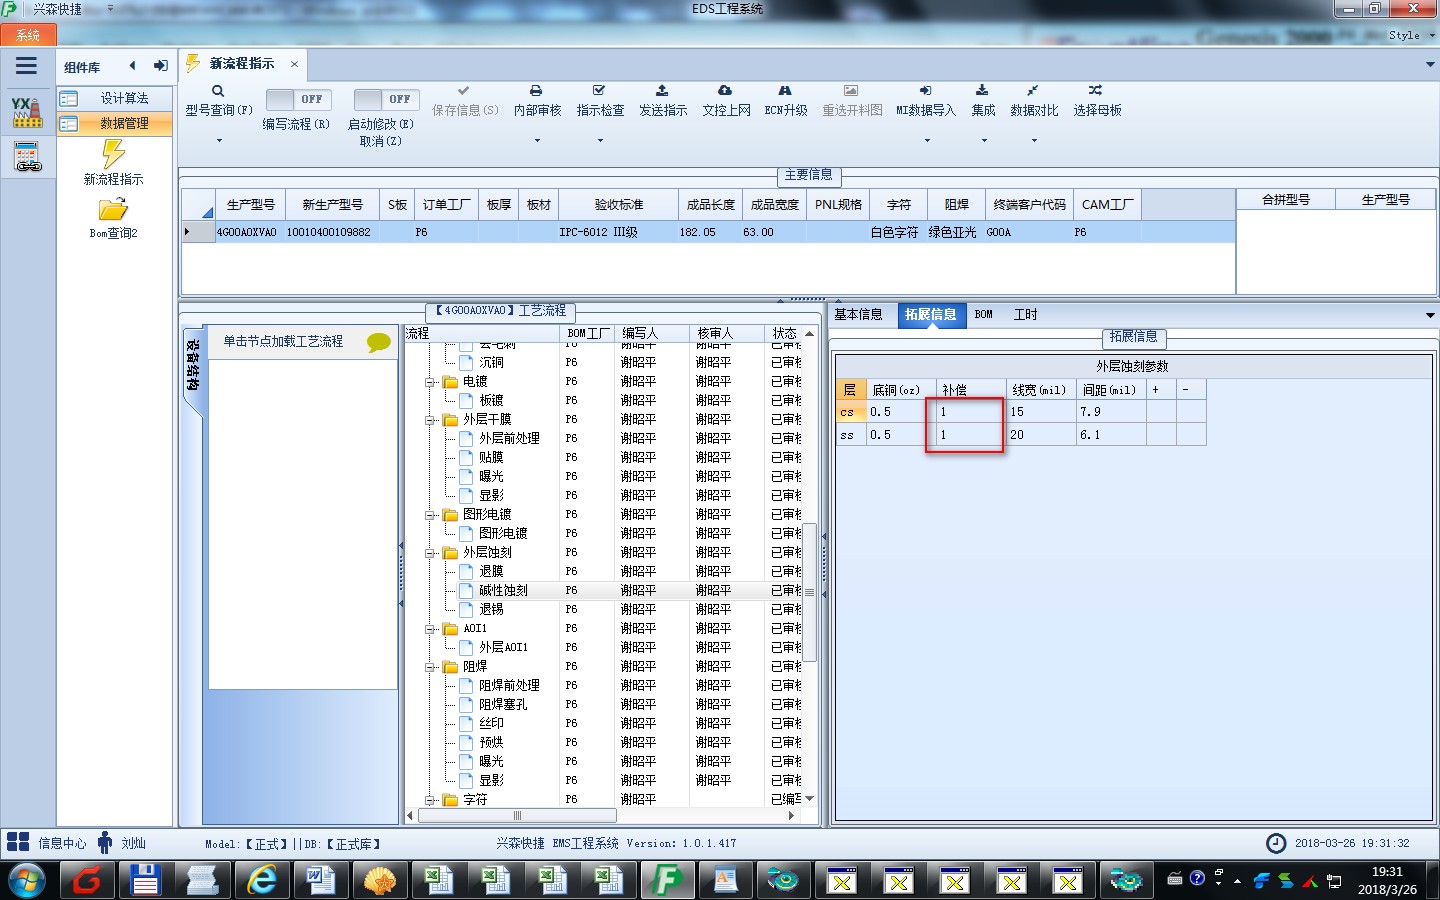The image size is (1440, 900).
Task: Click the 保存信息 checkmark icon
Action: click(x=463, y=91)
